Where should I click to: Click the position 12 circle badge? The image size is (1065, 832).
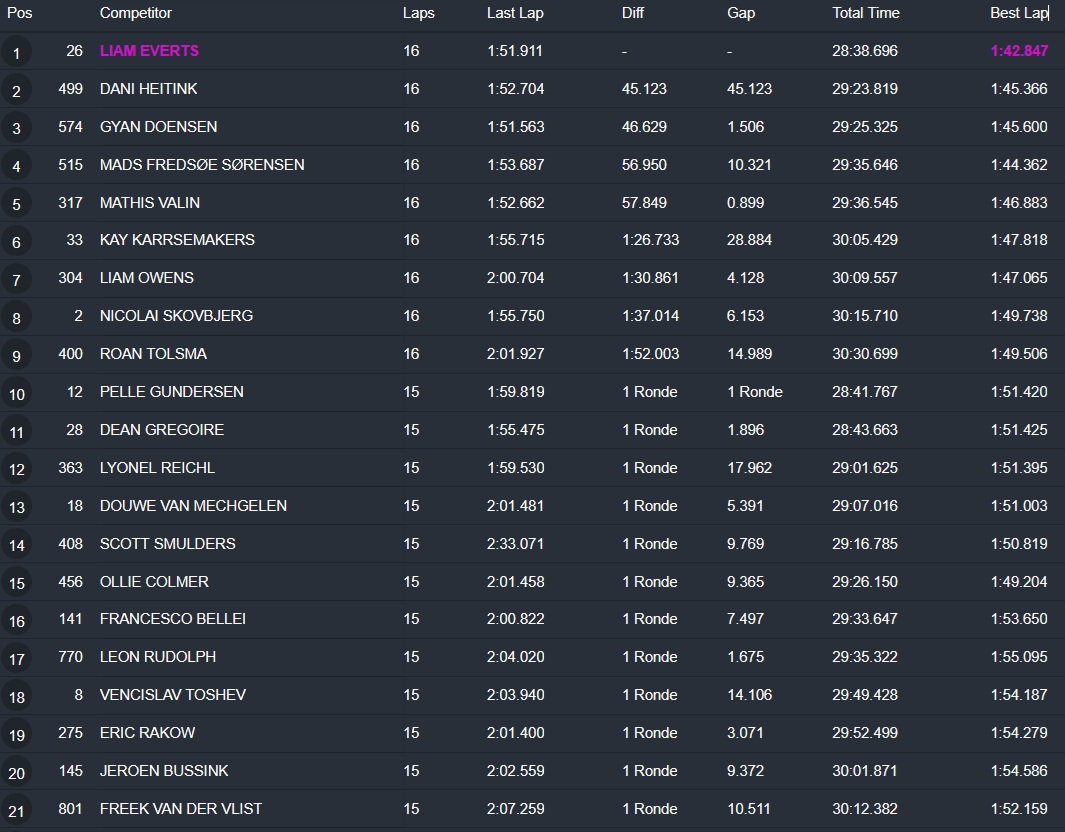click(x=16, y=470)
